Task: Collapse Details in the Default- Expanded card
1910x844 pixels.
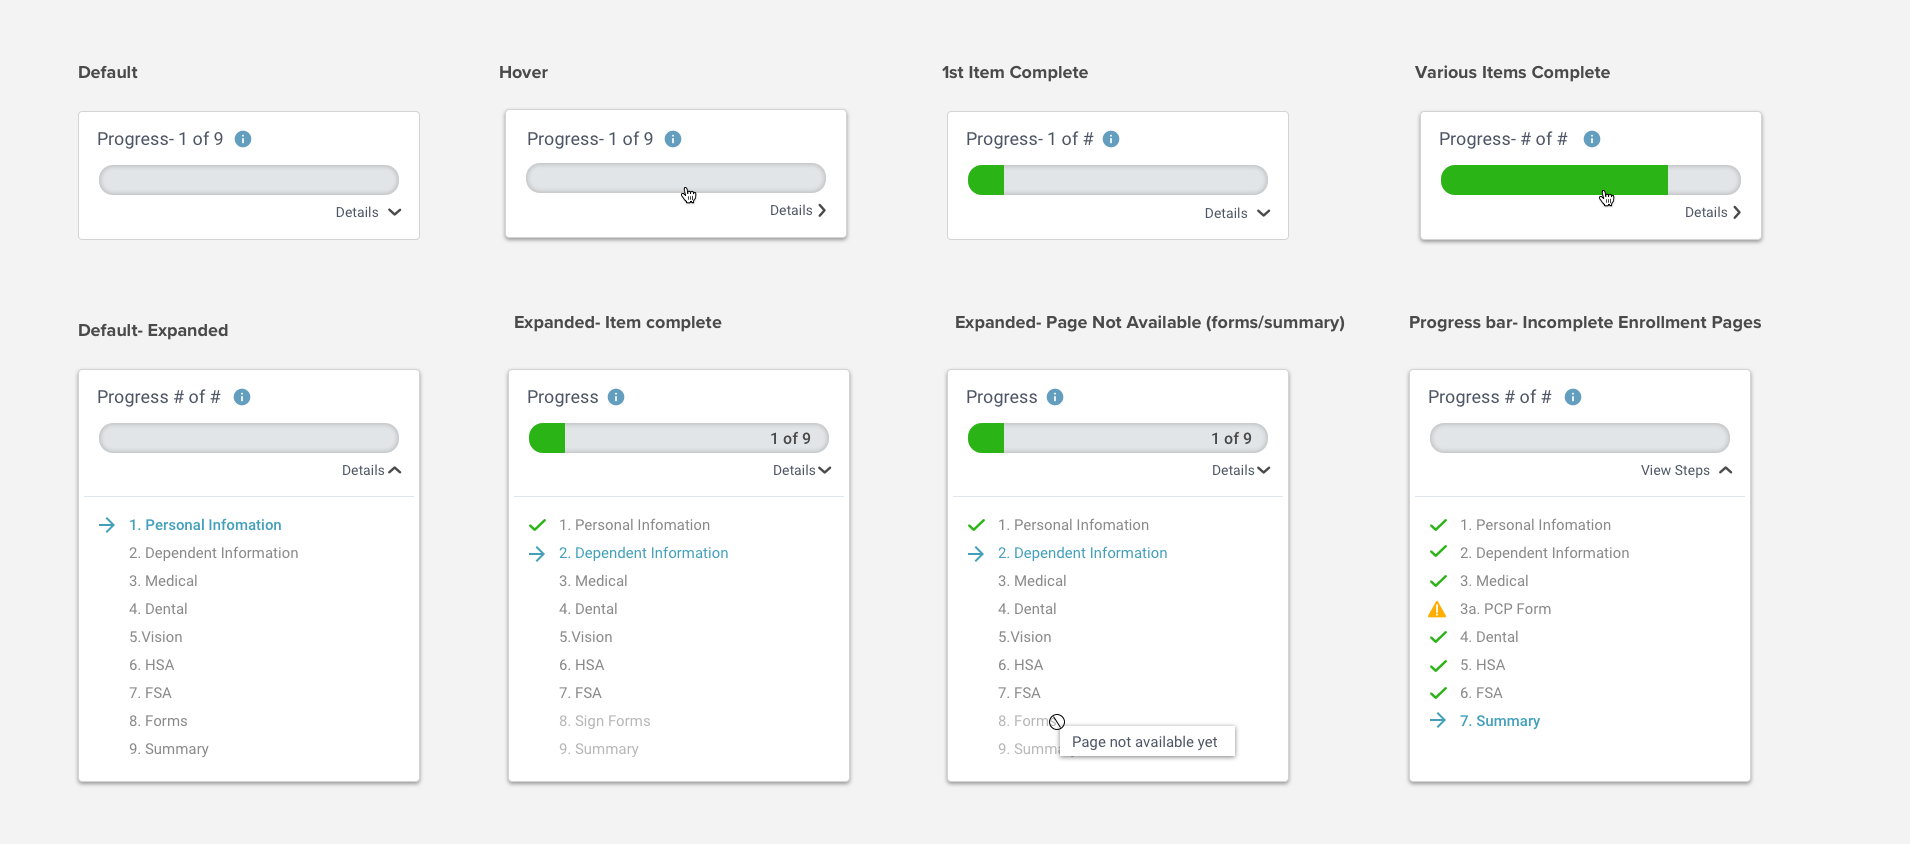Action: (368, 470)
